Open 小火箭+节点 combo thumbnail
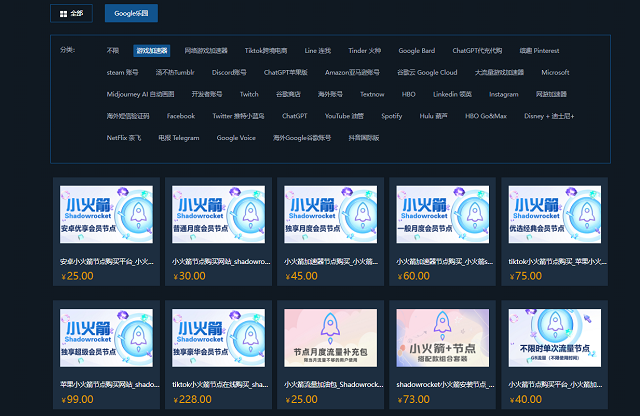 (442, 338)
